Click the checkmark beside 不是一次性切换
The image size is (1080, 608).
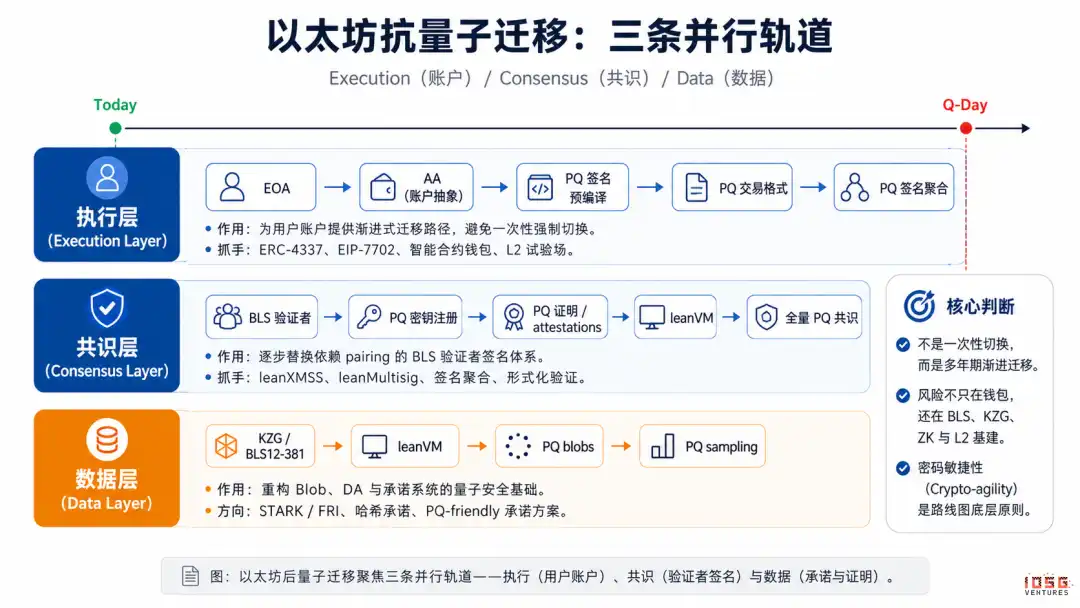903,344
